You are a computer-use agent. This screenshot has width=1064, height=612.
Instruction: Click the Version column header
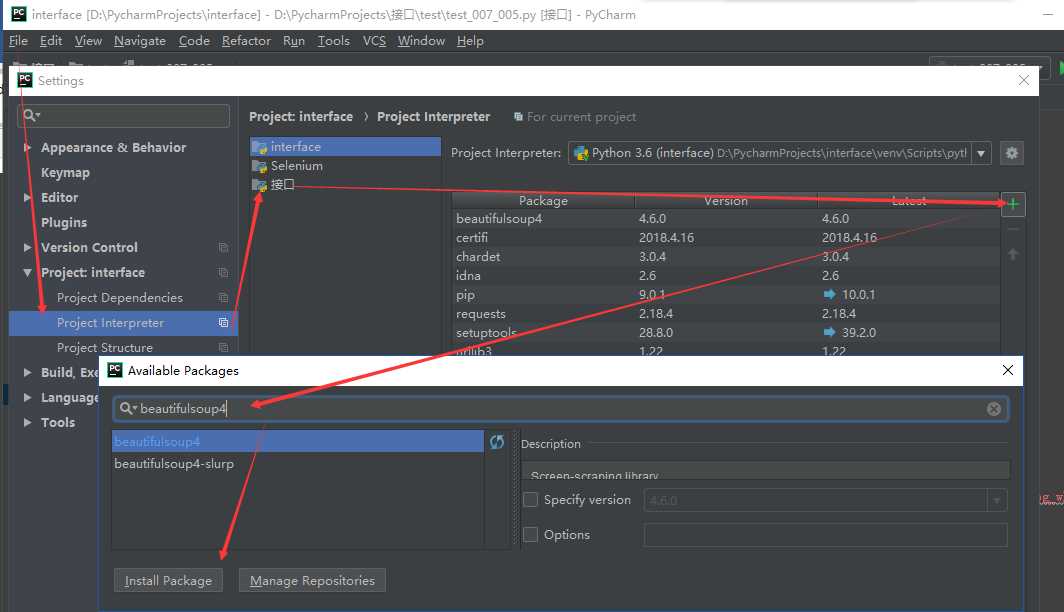[x=726, y=201]
